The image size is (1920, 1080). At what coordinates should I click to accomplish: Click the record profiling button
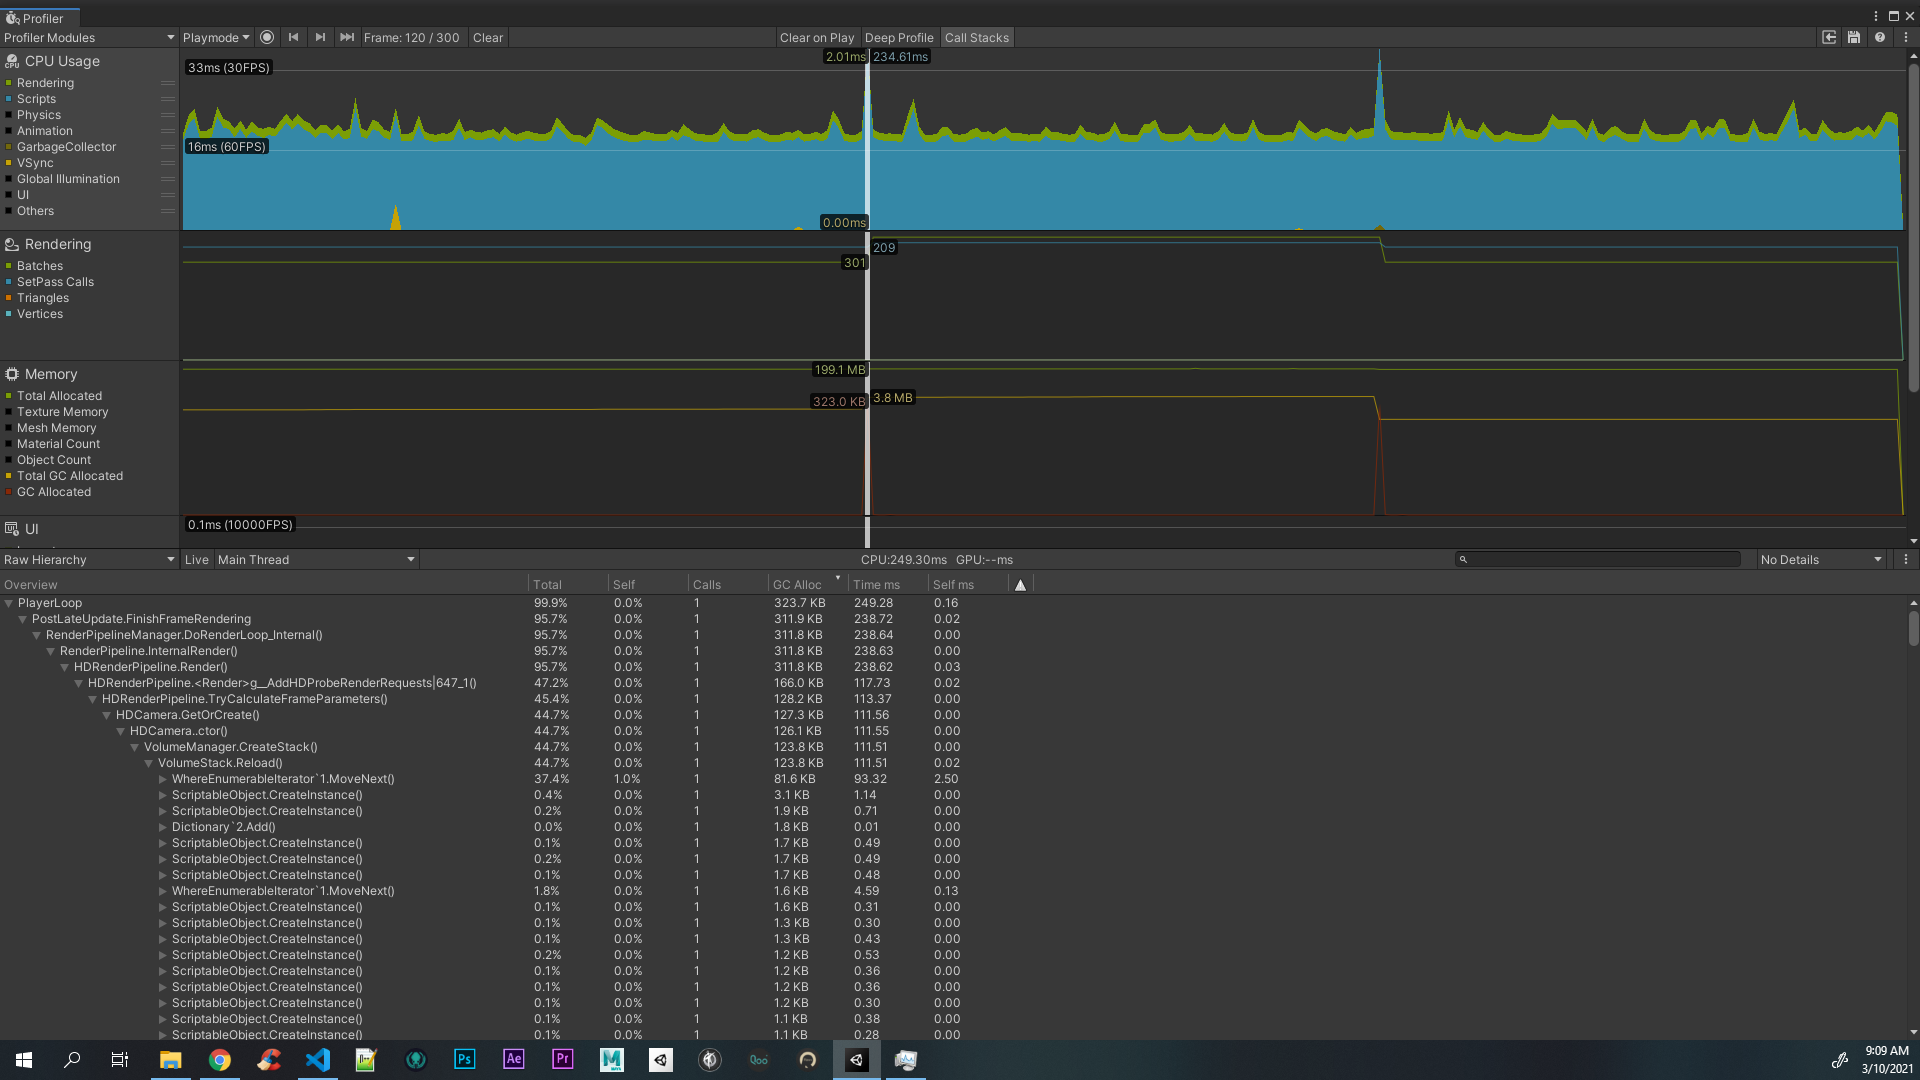267,37
